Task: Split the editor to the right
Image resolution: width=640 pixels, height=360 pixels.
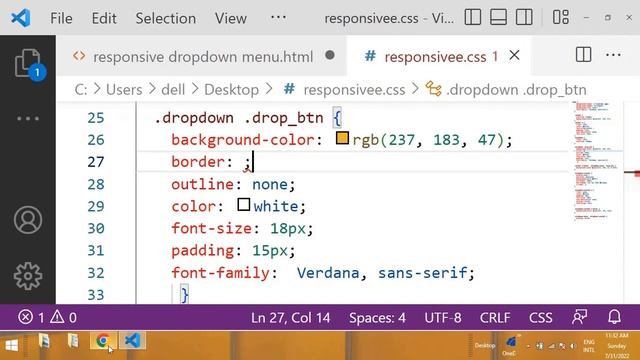Action: [583, 55]
